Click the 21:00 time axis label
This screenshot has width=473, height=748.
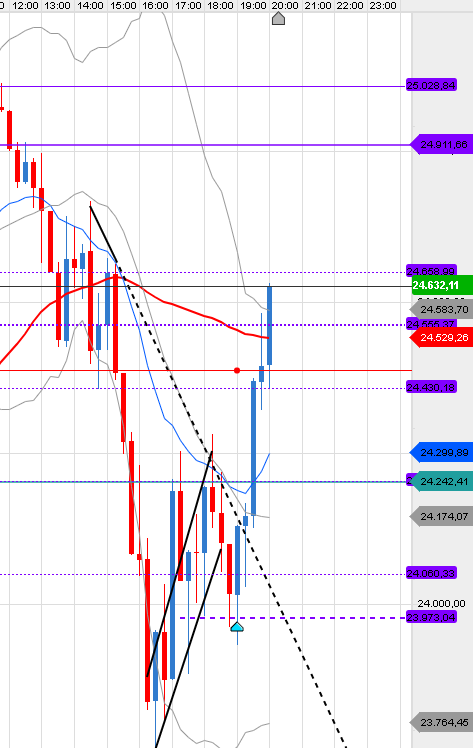pos(318,6)
